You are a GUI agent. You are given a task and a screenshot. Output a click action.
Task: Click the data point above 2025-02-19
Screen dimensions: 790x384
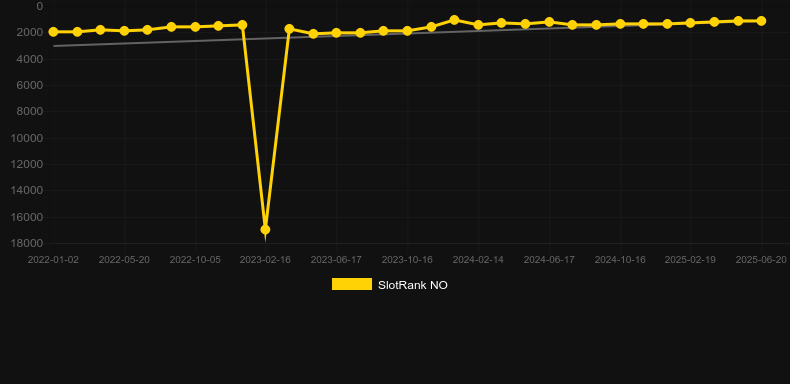(x=690, y=23)
